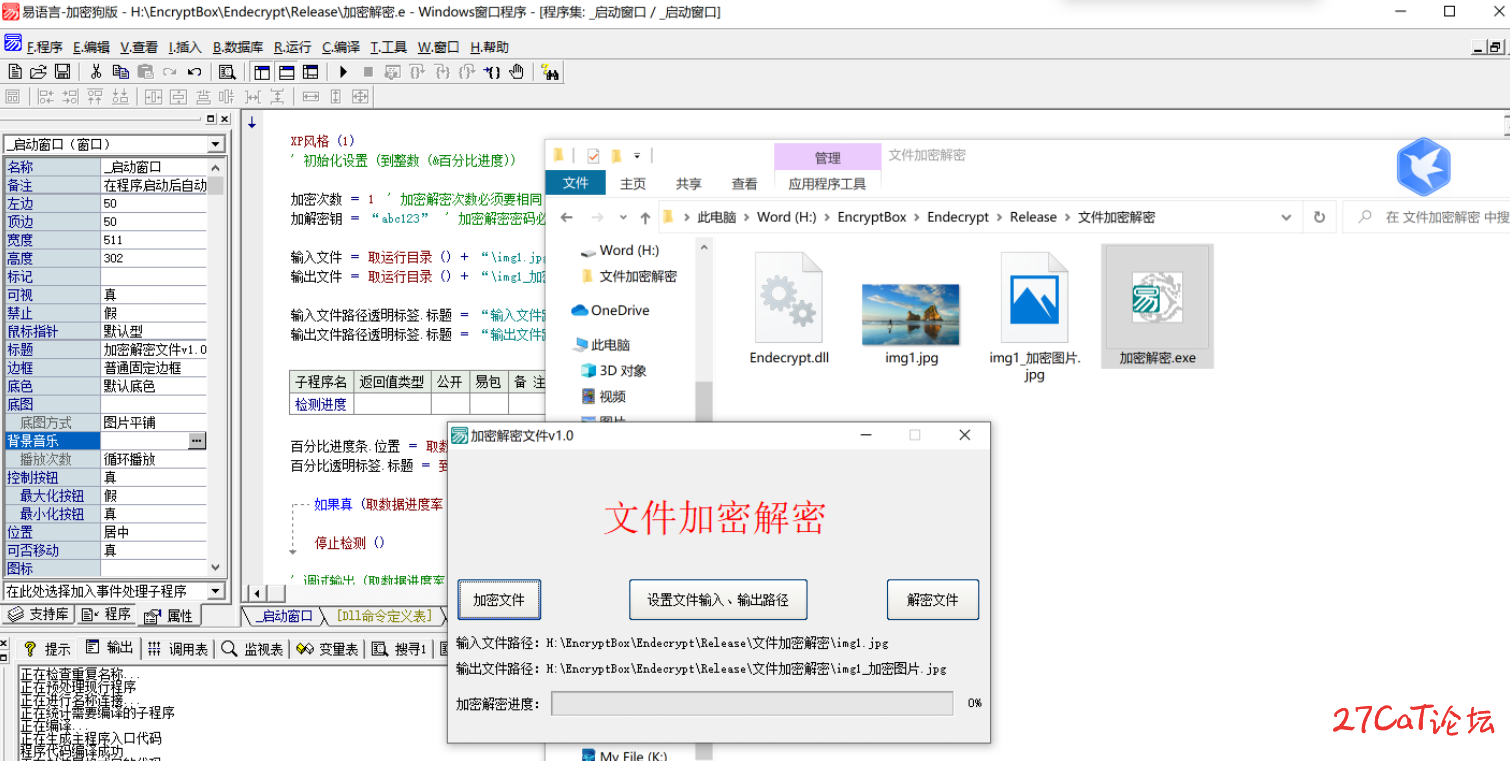Viewport: 1510px width, 761px height.
Task: Select OneDrive in navigation pane
Action: click(x=610, y=310)
